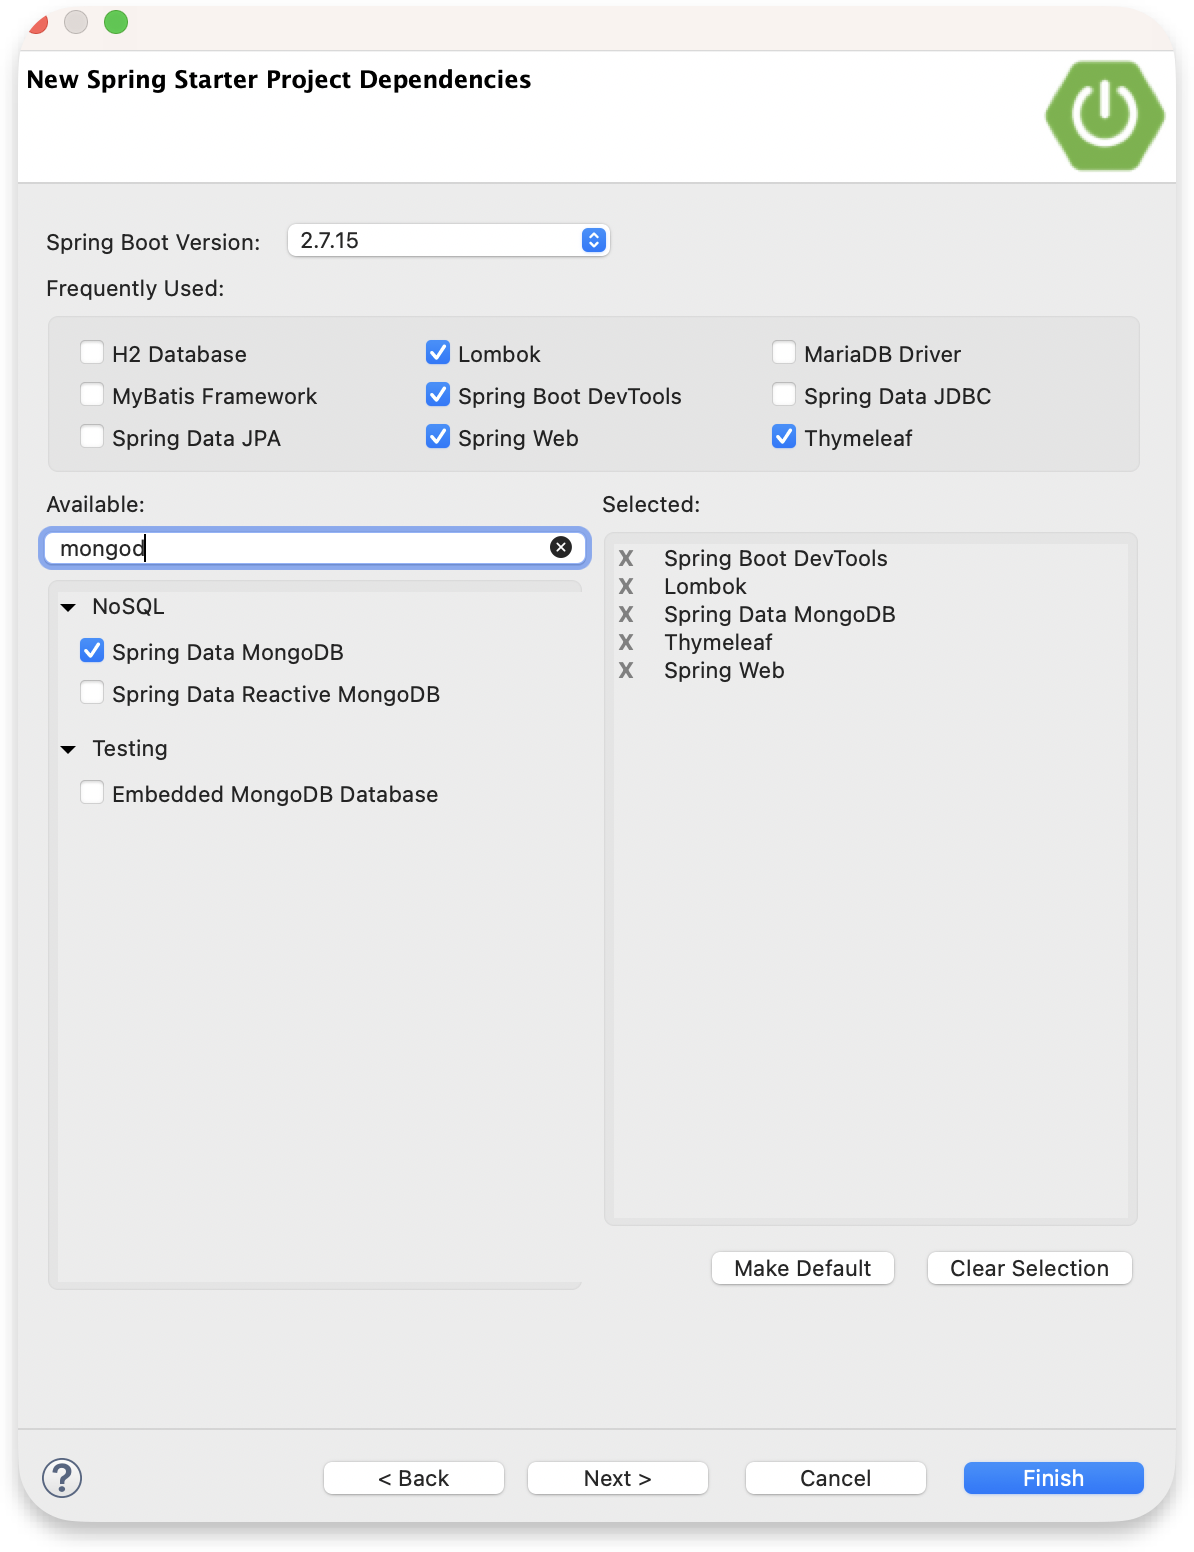Remove Thymeleaf from the Selected list via X
1194x1552 pixels.
(626, 642)
